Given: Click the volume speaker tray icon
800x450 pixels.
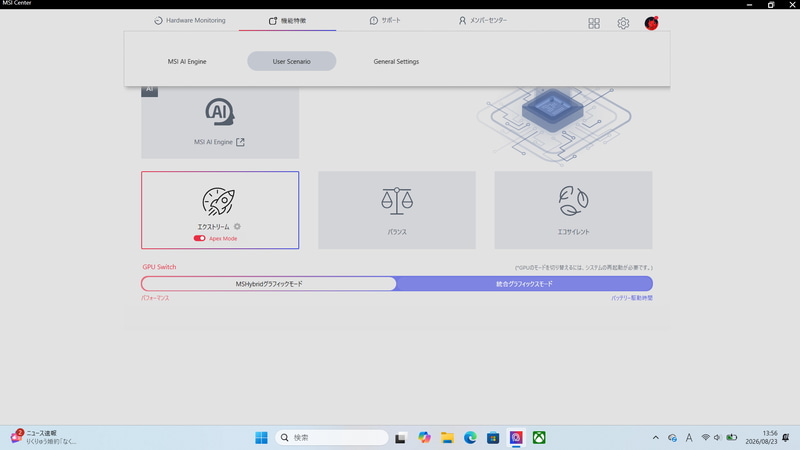Looking at the screenshot, I should (717, 438).
